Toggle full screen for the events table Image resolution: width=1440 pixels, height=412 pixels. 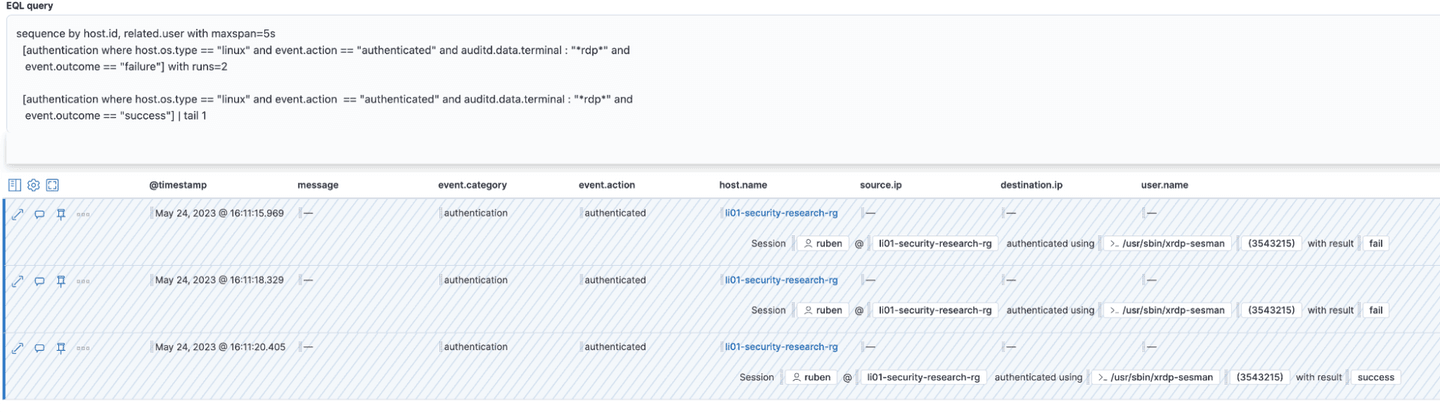coord(53,185)
